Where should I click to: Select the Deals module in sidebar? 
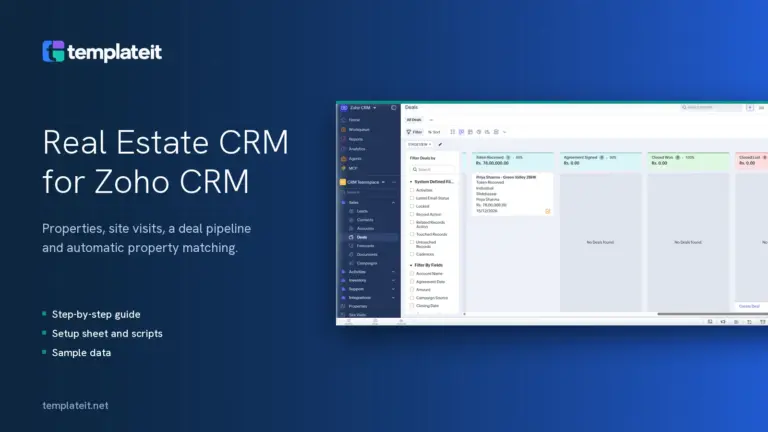362,237
